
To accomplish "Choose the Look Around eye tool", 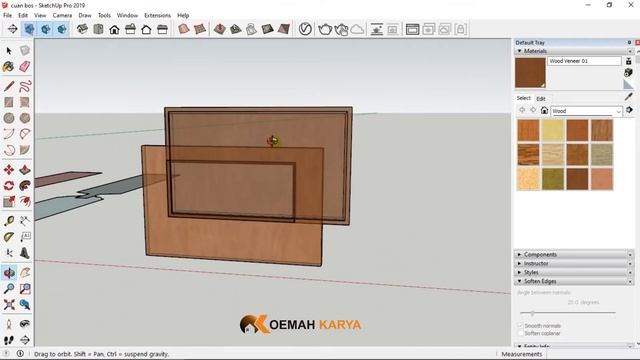I will (25, 324).
